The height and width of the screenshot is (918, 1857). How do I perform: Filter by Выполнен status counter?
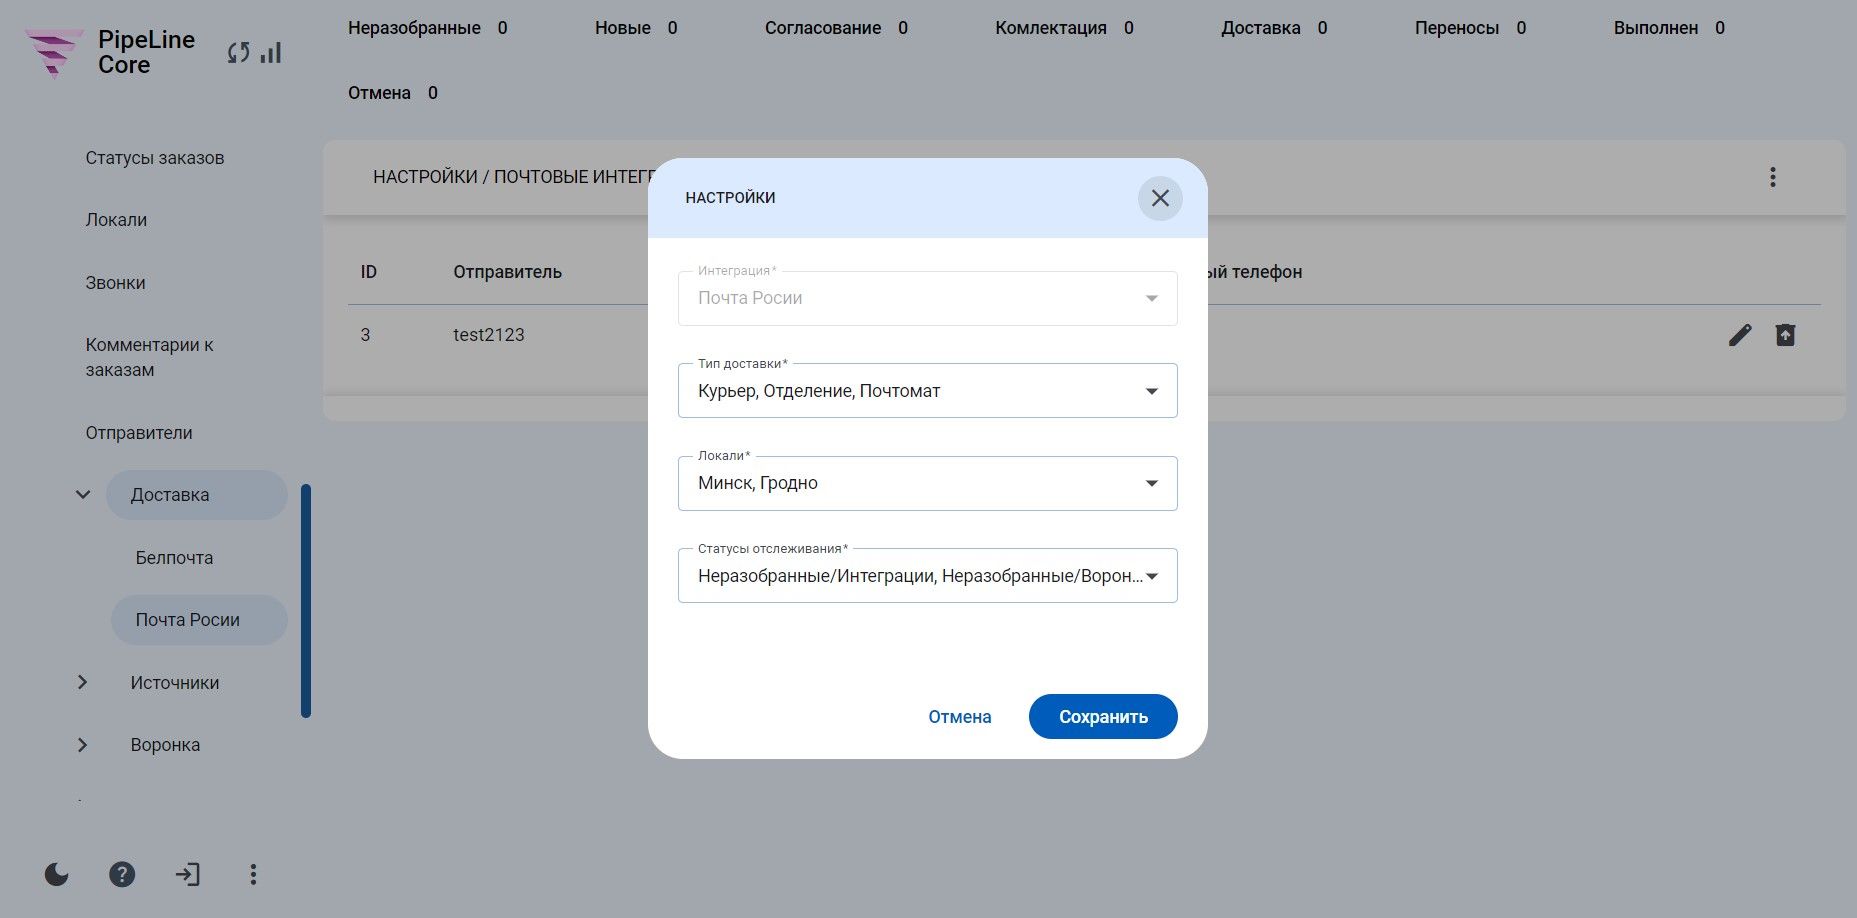(x=1669, y=28)
